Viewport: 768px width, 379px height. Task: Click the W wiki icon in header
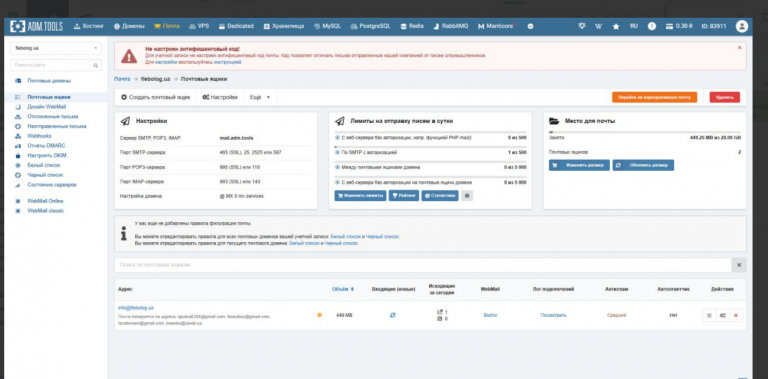click(599, 26)
